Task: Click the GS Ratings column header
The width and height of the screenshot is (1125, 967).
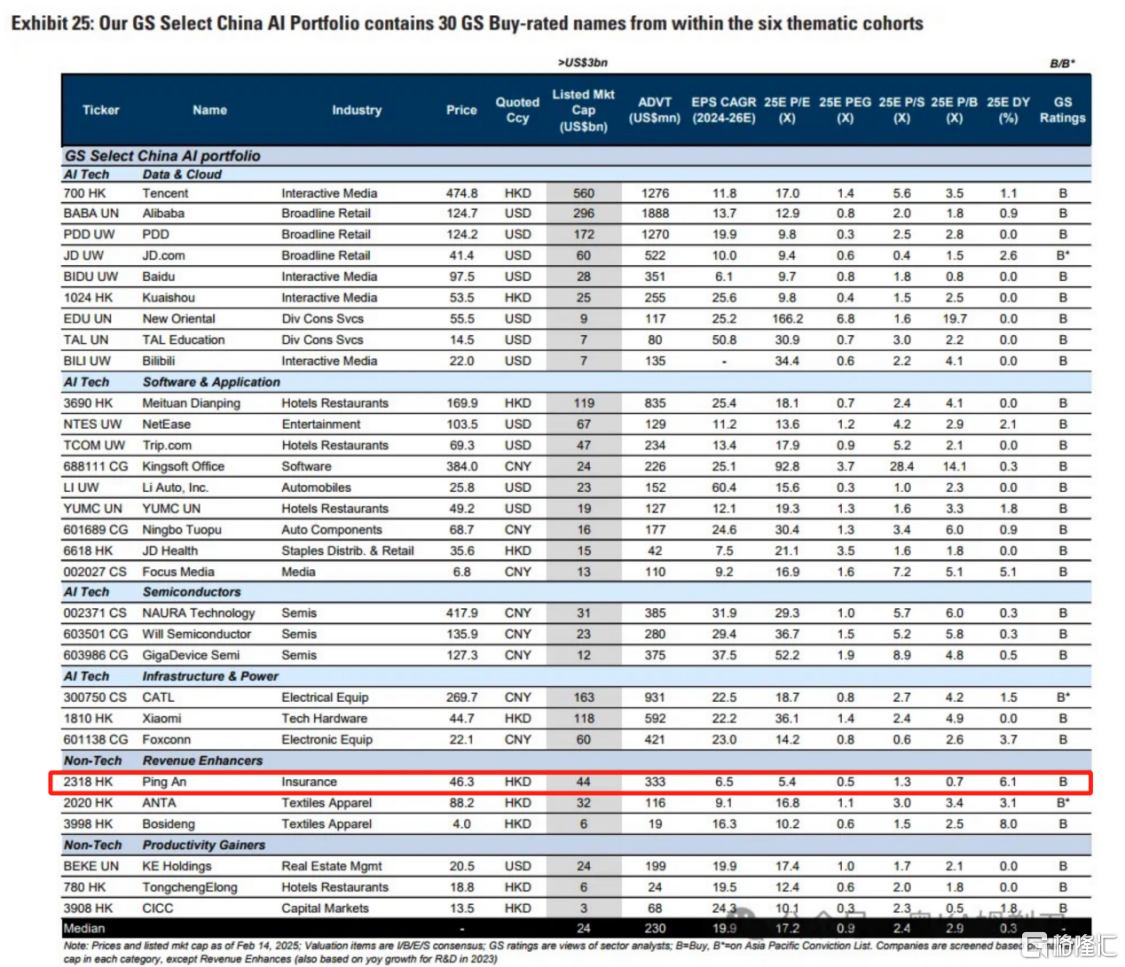Action: pyautogui.click(x=1062, y=110)
